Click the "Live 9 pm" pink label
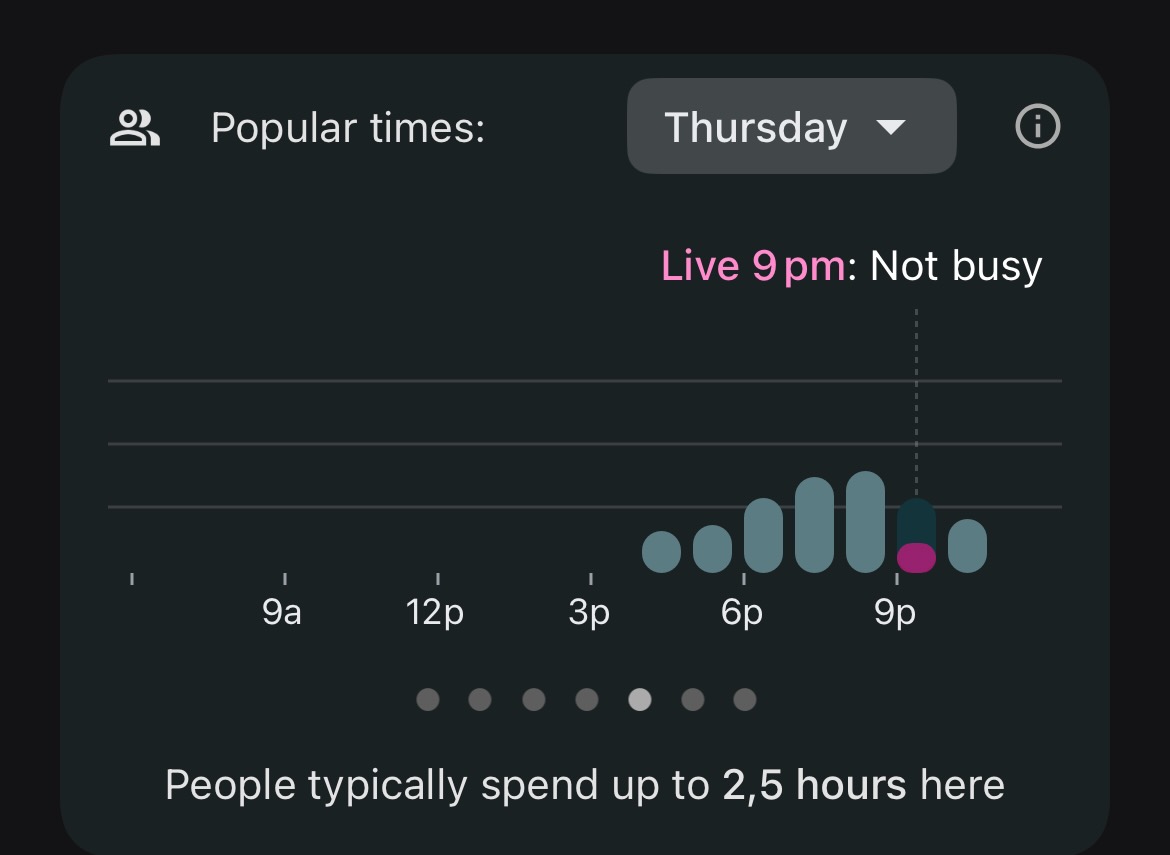 point(752,266)
